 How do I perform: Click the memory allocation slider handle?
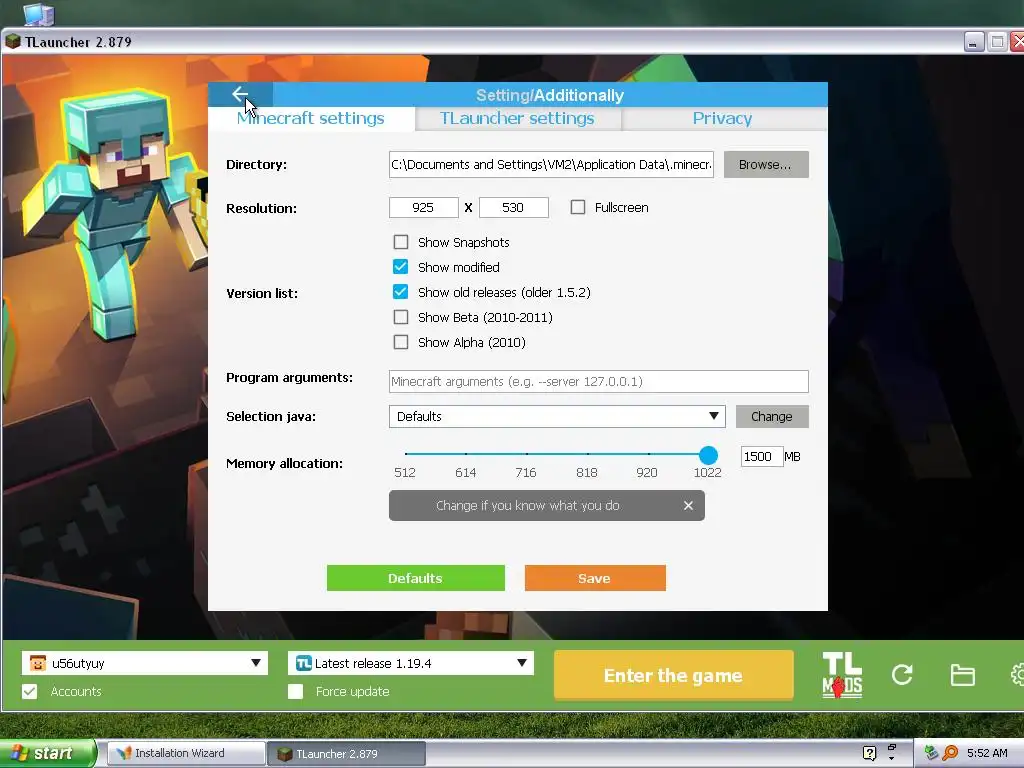(x=708, y=455)
